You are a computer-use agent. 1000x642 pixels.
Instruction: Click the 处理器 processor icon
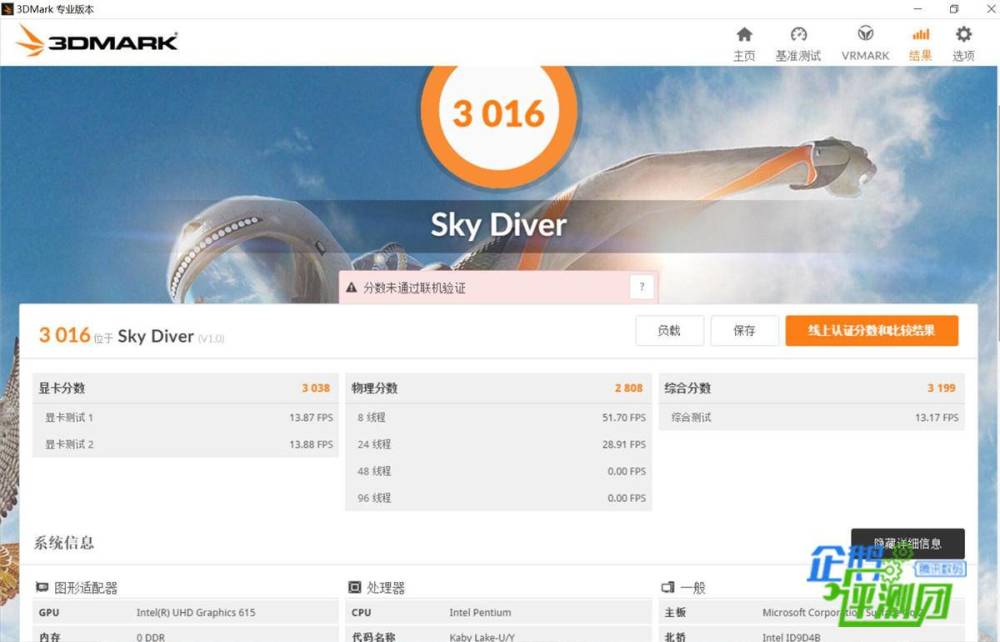tap(355, 587)
